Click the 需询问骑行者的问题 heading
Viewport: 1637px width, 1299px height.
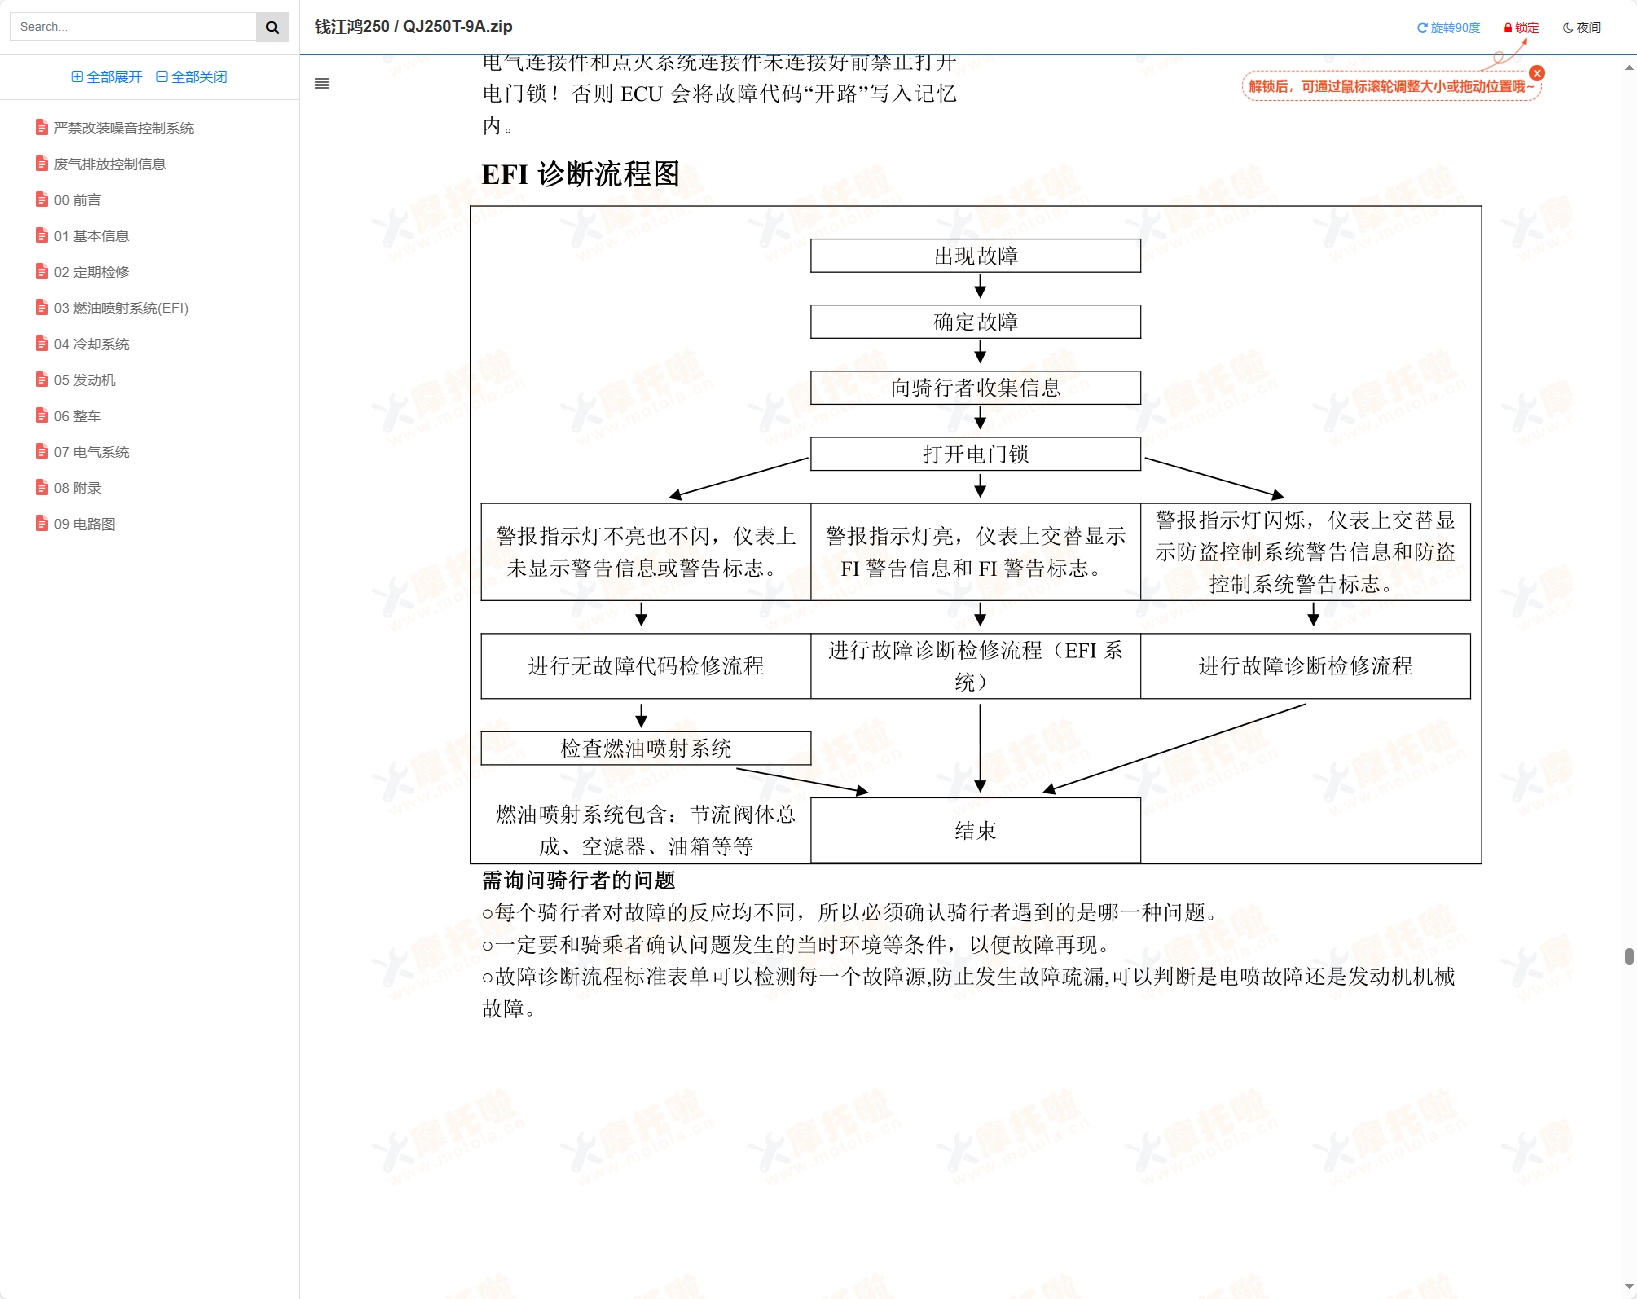click(x=579, y=880)
